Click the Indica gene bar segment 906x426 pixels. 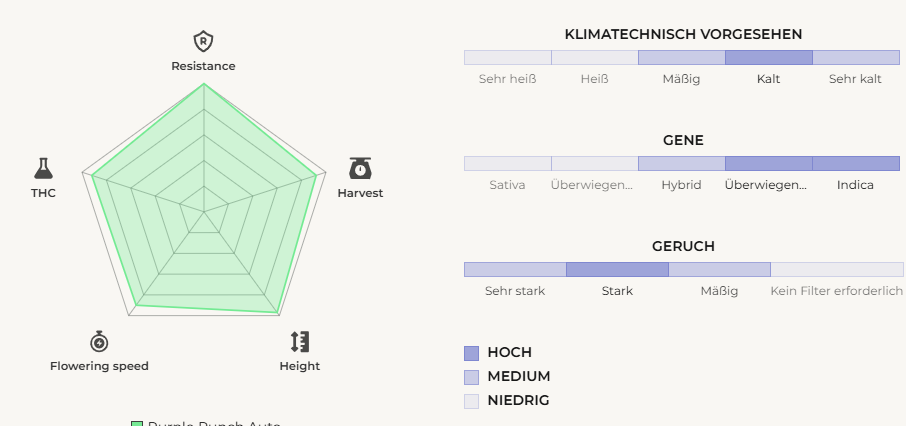tap(856, 163)
